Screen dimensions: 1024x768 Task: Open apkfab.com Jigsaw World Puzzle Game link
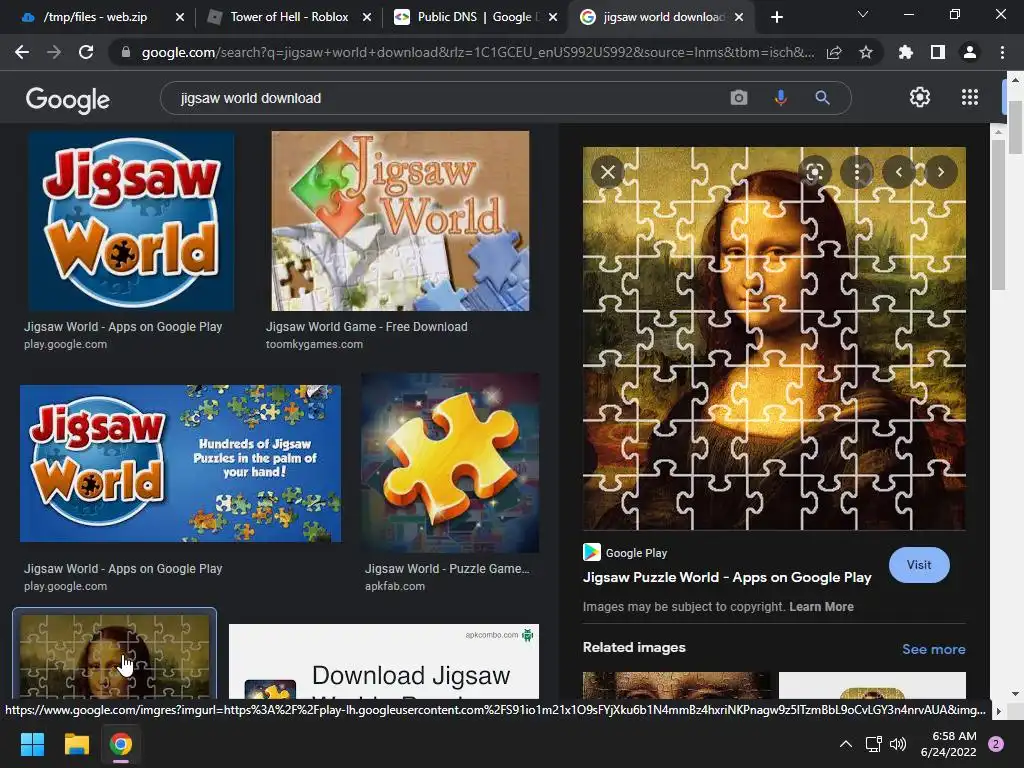447,577
